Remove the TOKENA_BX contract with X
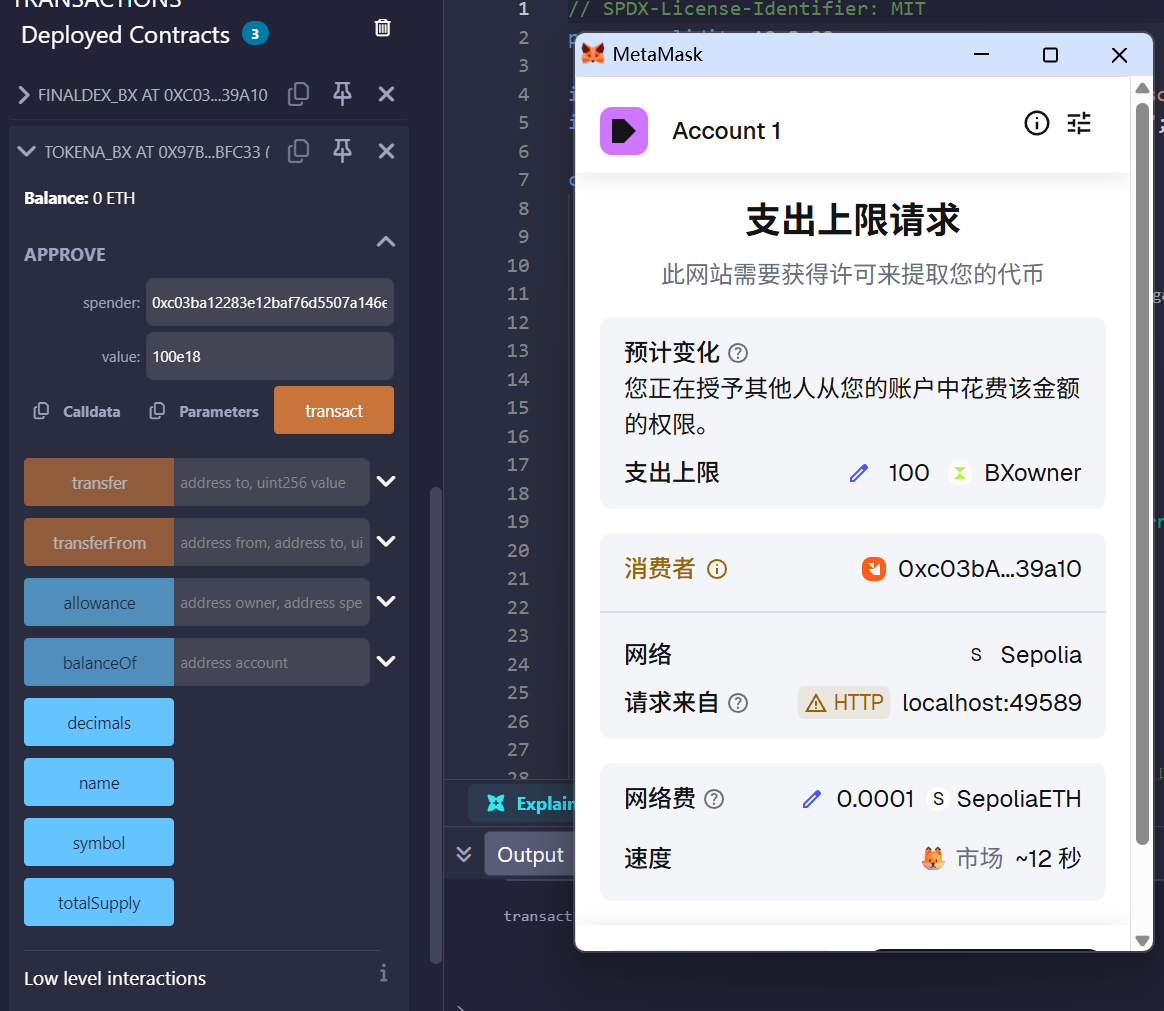 tap(386, 152)
